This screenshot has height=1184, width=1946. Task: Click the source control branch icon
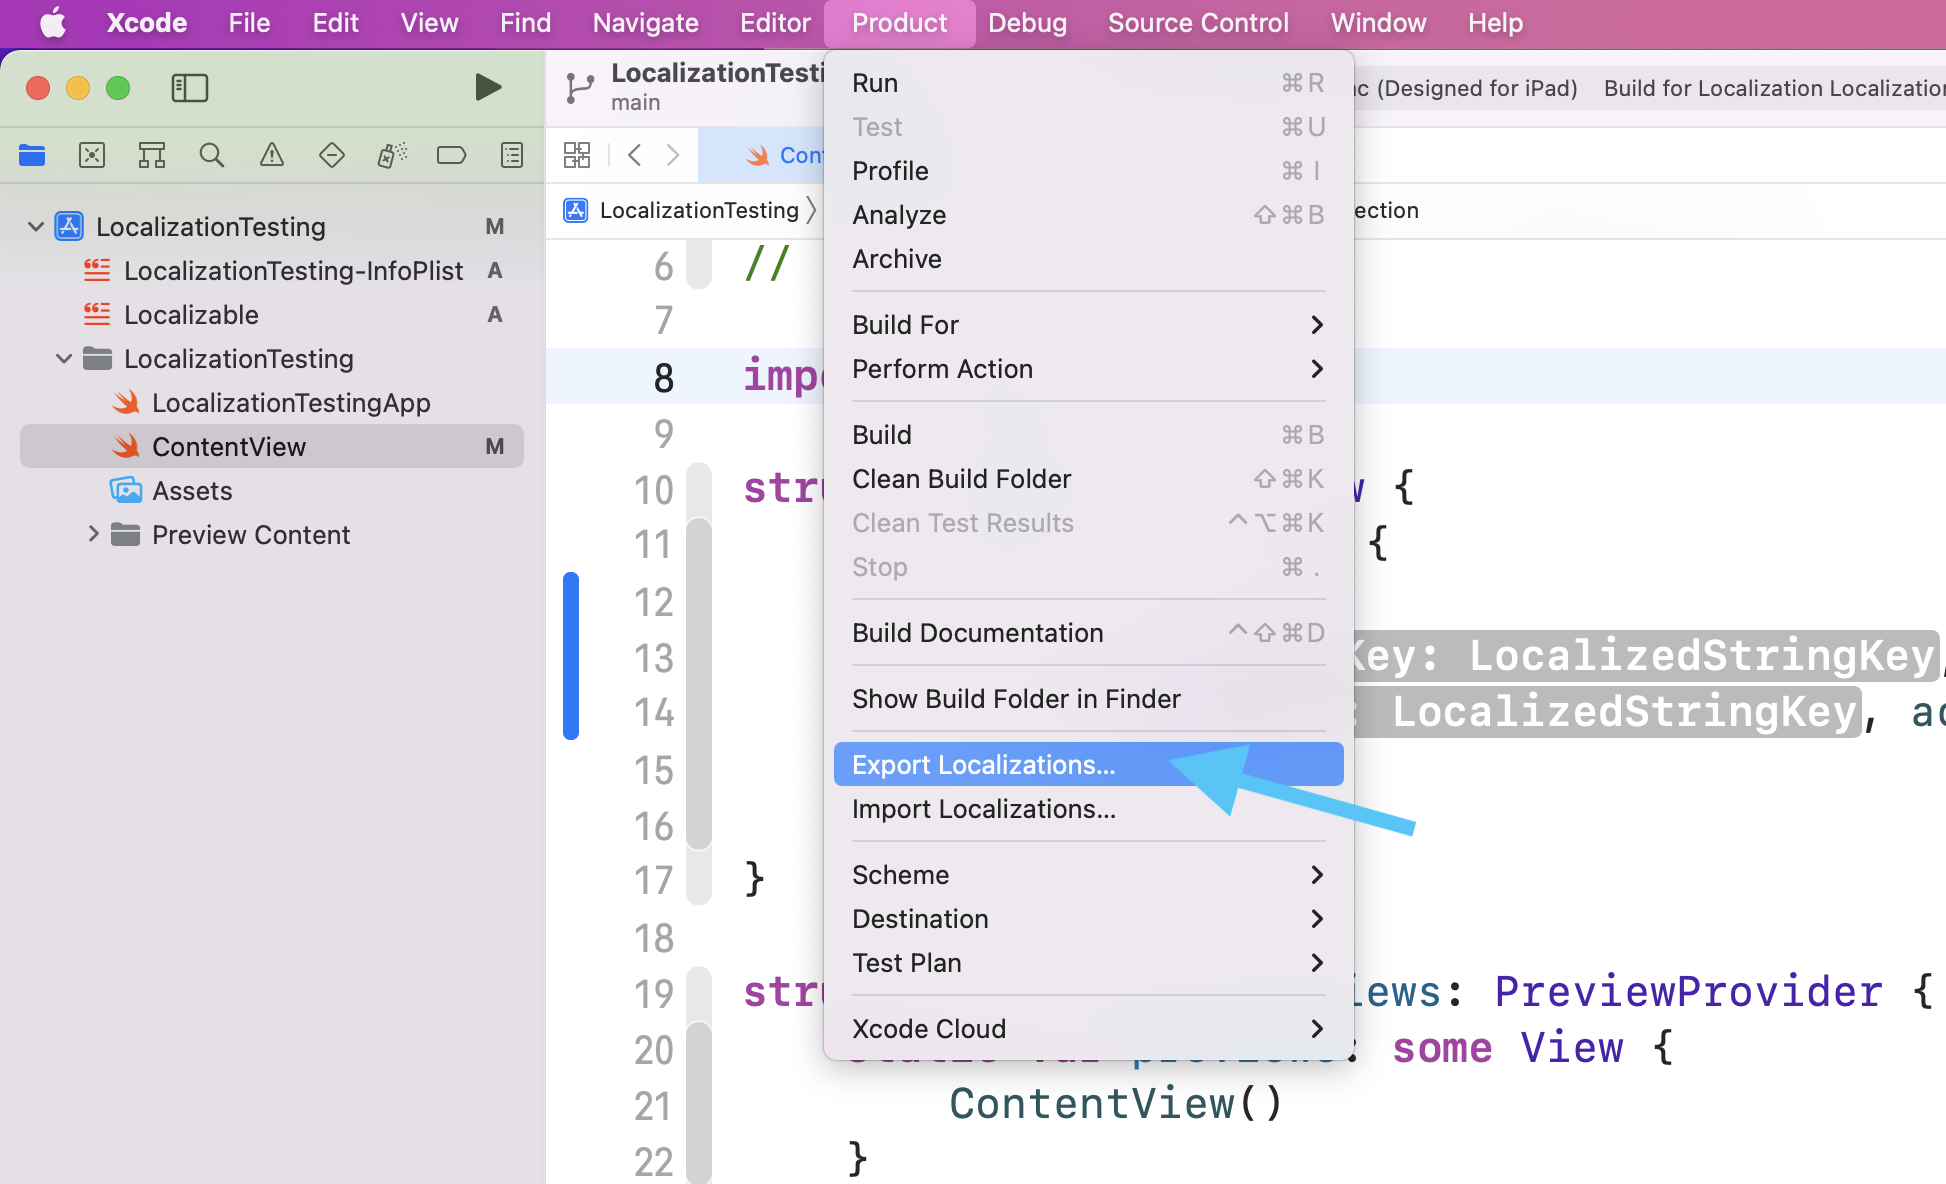579,88
